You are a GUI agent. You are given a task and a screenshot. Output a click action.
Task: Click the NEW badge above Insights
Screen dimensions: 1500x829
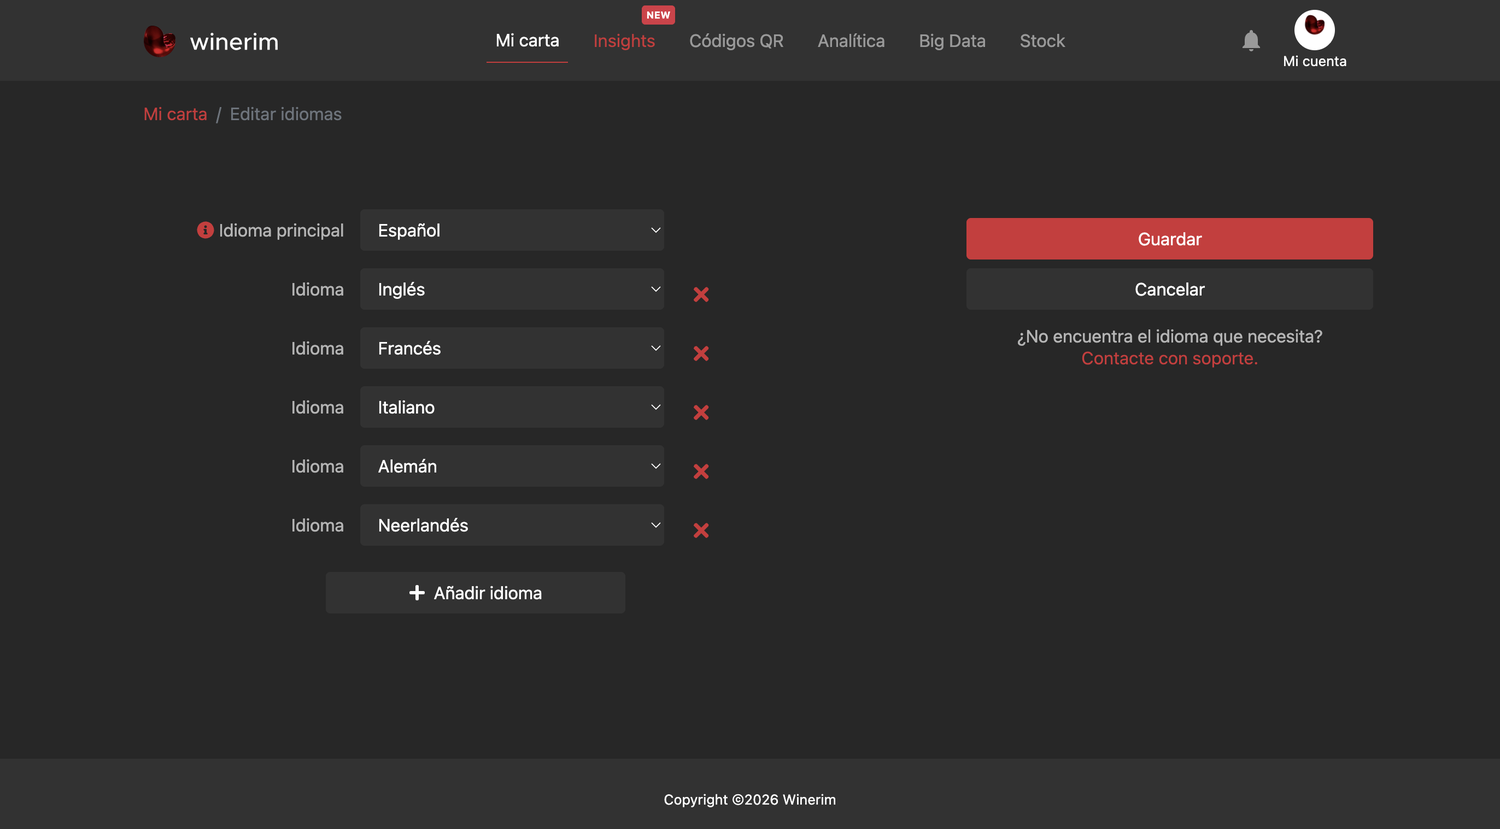click(x=658, y=15)
